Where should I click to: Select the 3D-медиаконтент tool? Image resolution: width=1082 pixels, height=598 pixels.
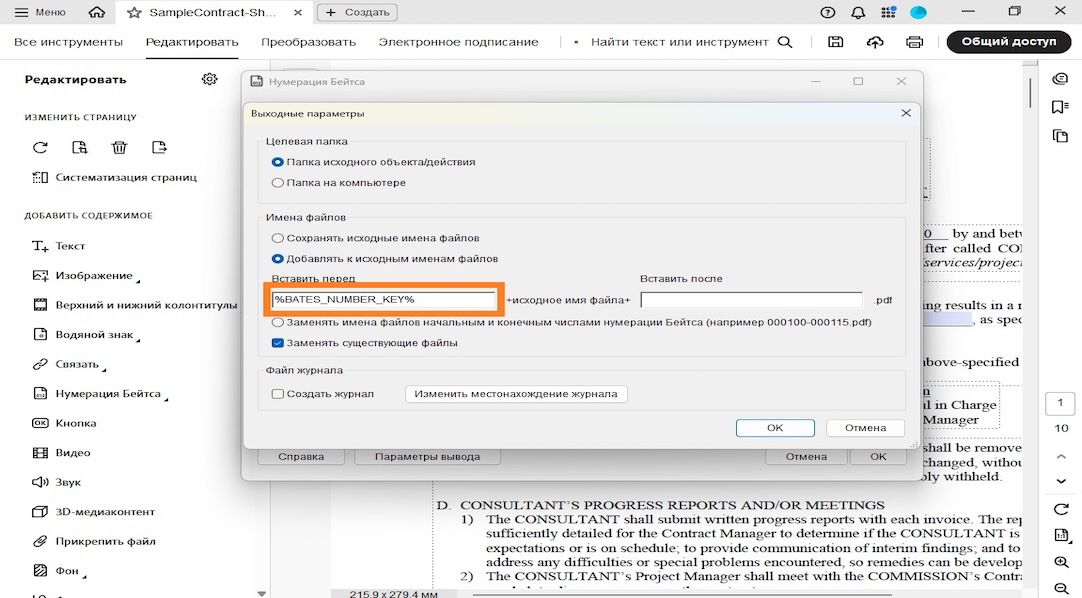93,512
